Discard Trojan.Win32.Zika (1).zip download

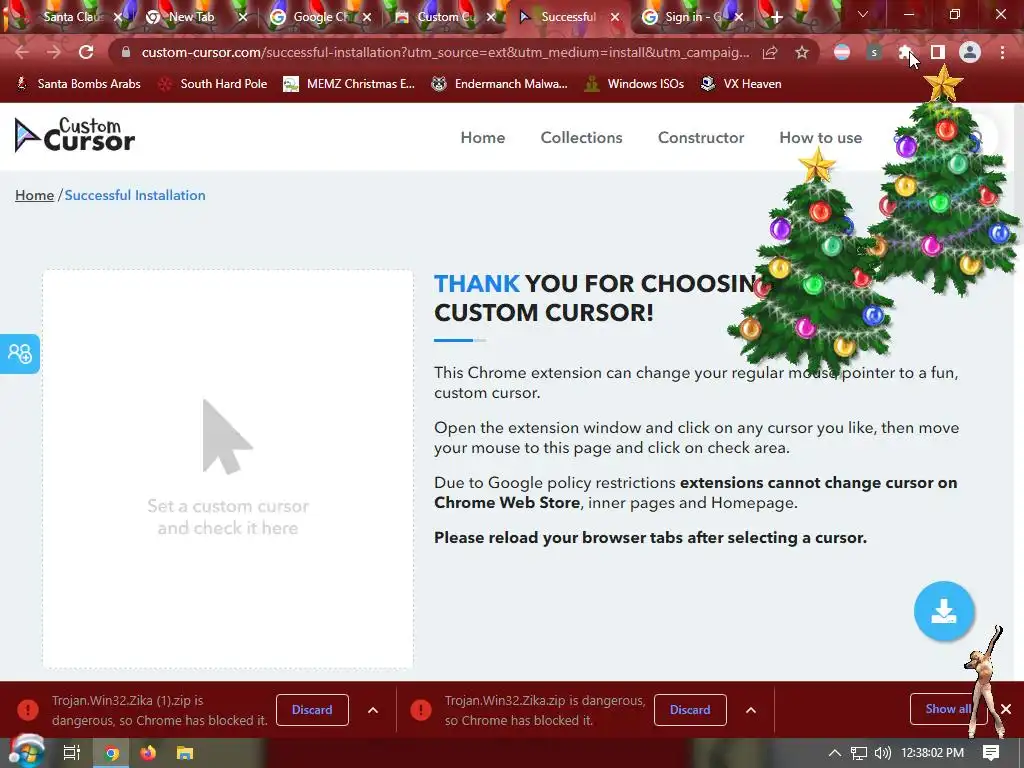tap(312, 710)
